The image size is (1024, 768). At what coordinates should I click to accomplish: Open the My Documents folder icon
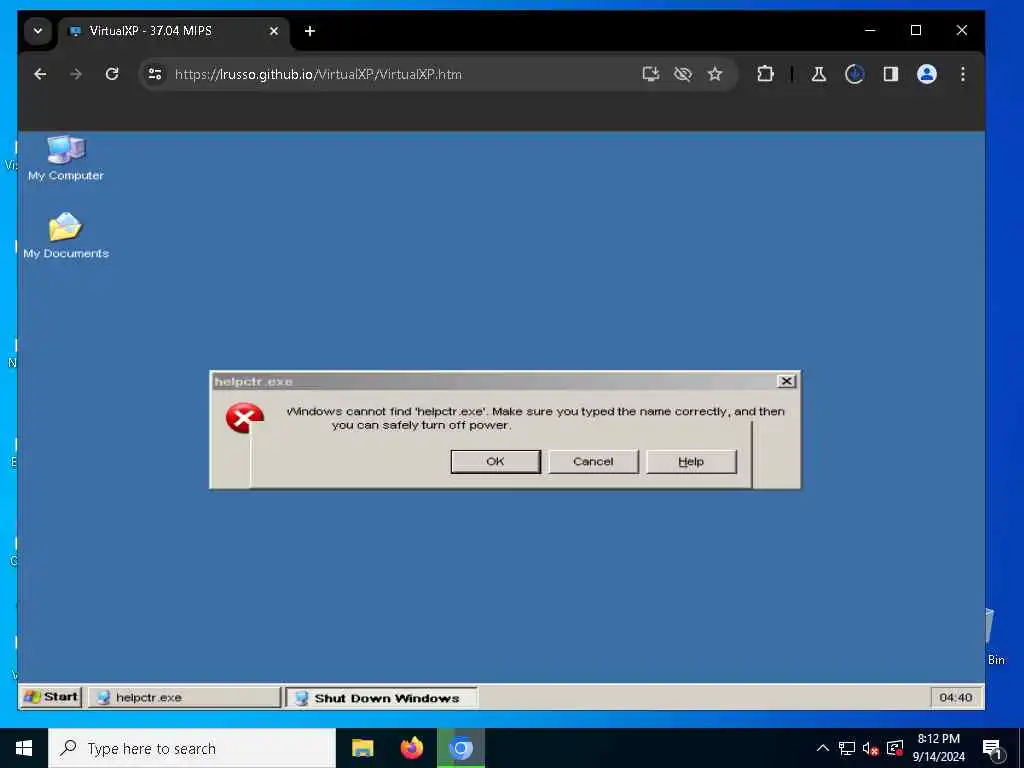66,235
